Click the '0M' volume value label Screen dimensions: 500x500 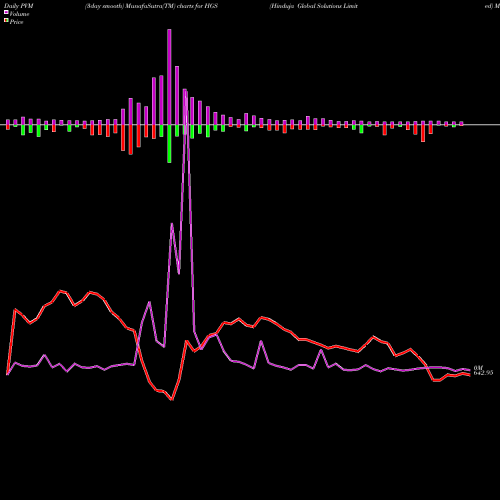(x=478, y=368)
